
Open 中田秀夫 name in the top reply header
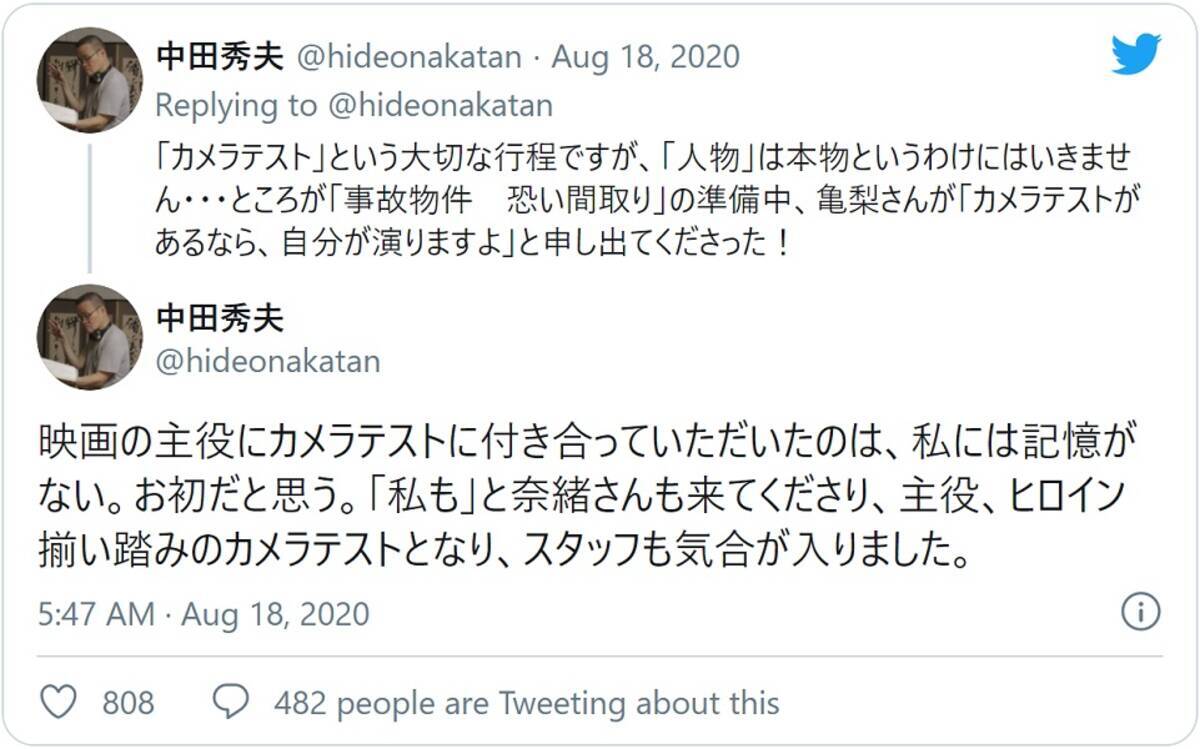point(220,56)
